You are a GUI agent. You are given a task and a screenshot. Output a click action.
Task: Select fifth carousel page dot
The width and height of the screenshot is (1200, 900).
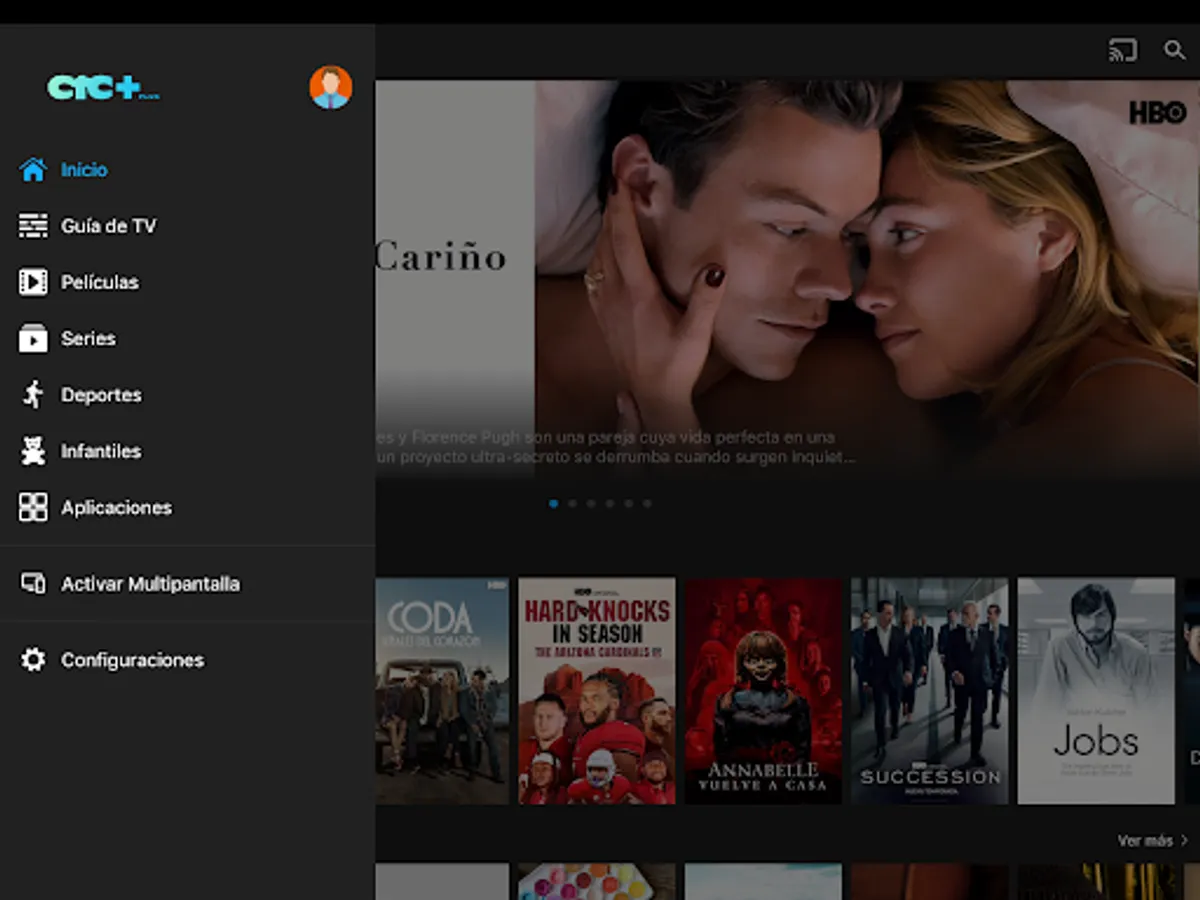pyautogui.click(x=628, y=504)
